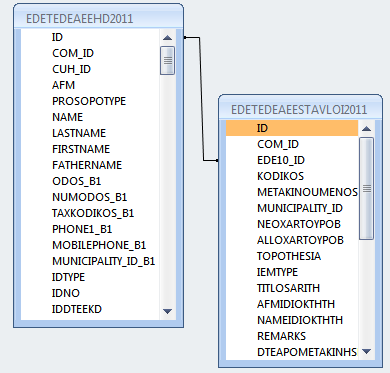Image resolution: width=390 pixels, height=373 pixels.
Task: Click scroll-up arrow in EDETEDEAEEHD2011 table
Action: point(167,37)
